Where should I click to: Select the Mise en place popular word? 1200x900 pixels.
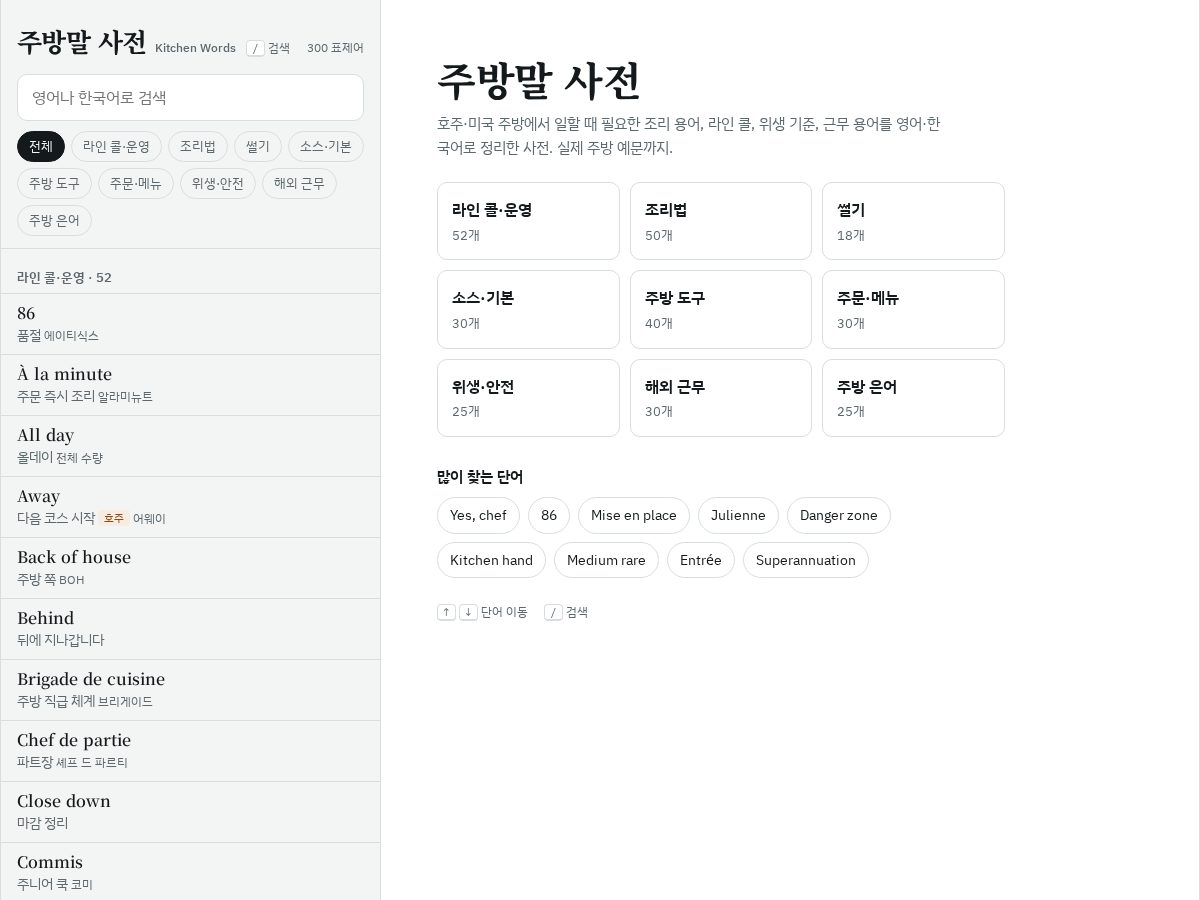click(634, 515)
